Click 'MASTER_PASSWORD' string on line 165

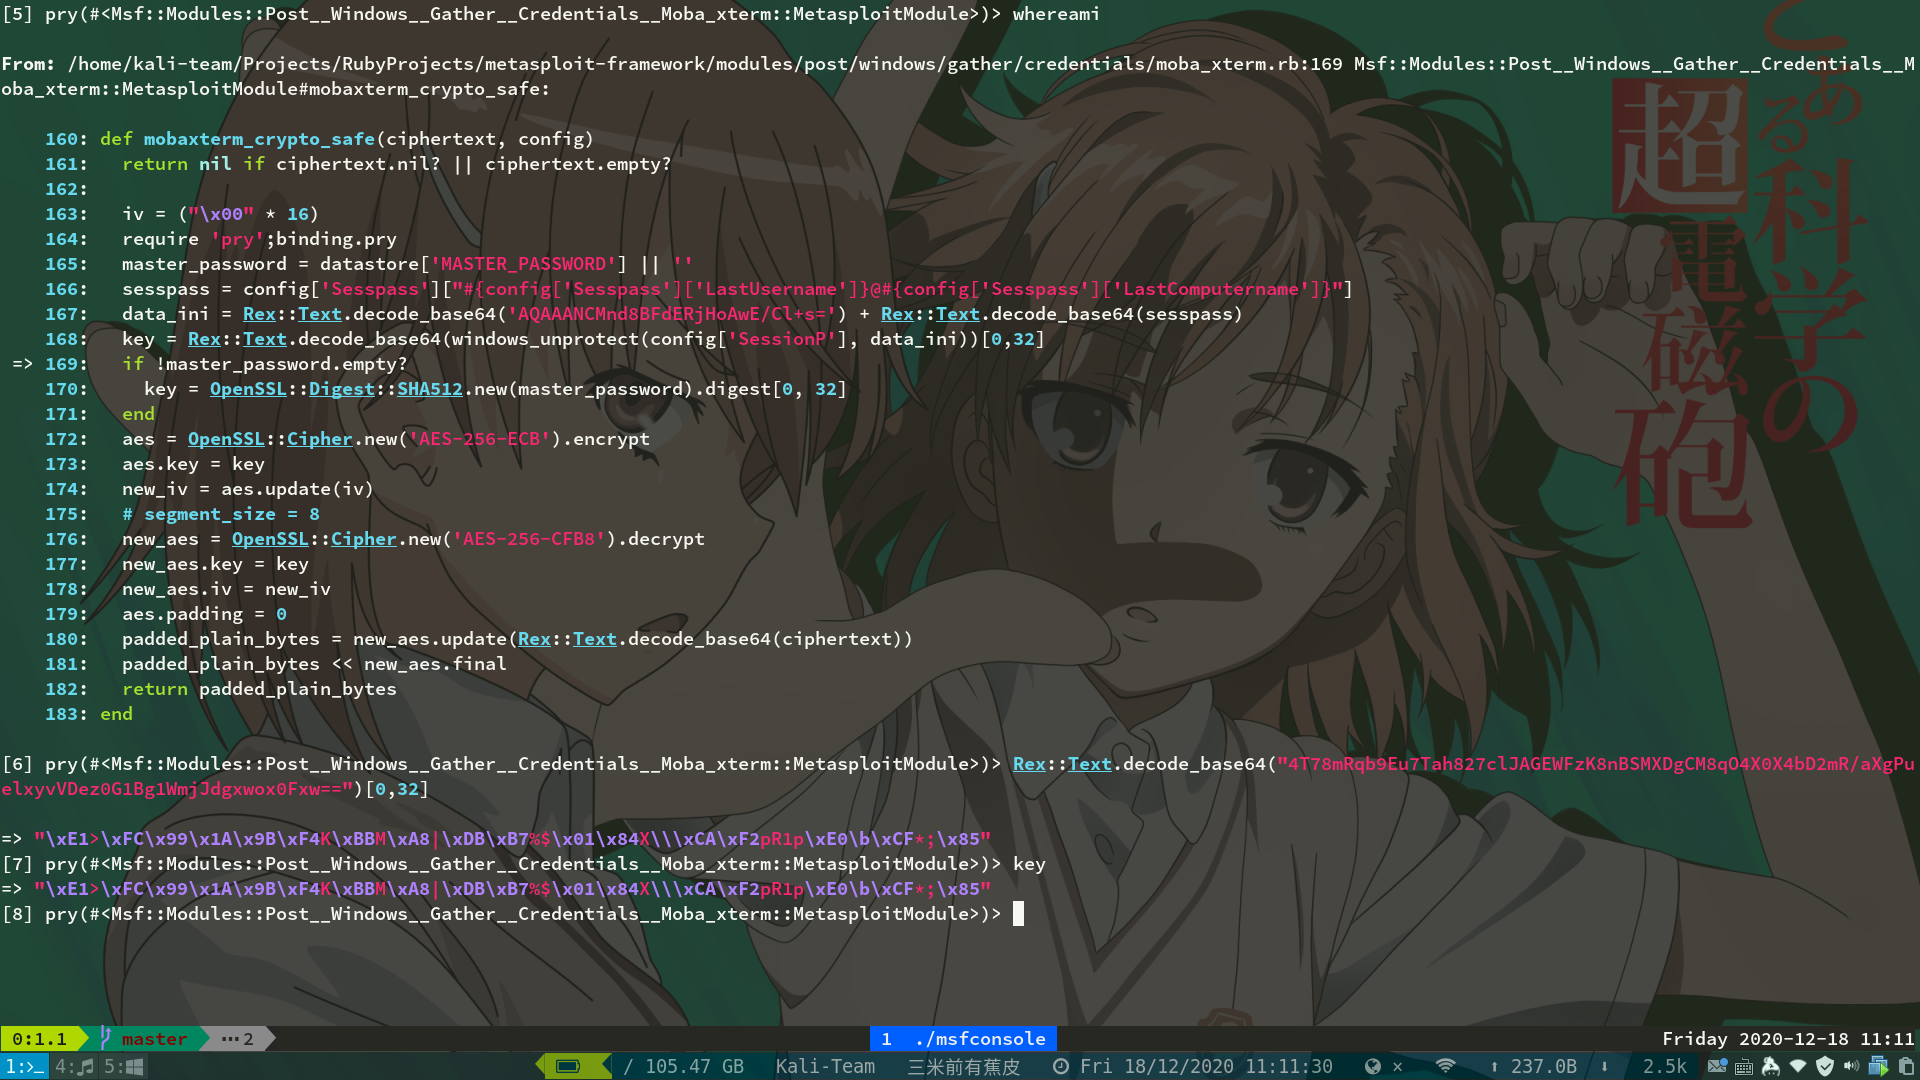tap(524, 264)
